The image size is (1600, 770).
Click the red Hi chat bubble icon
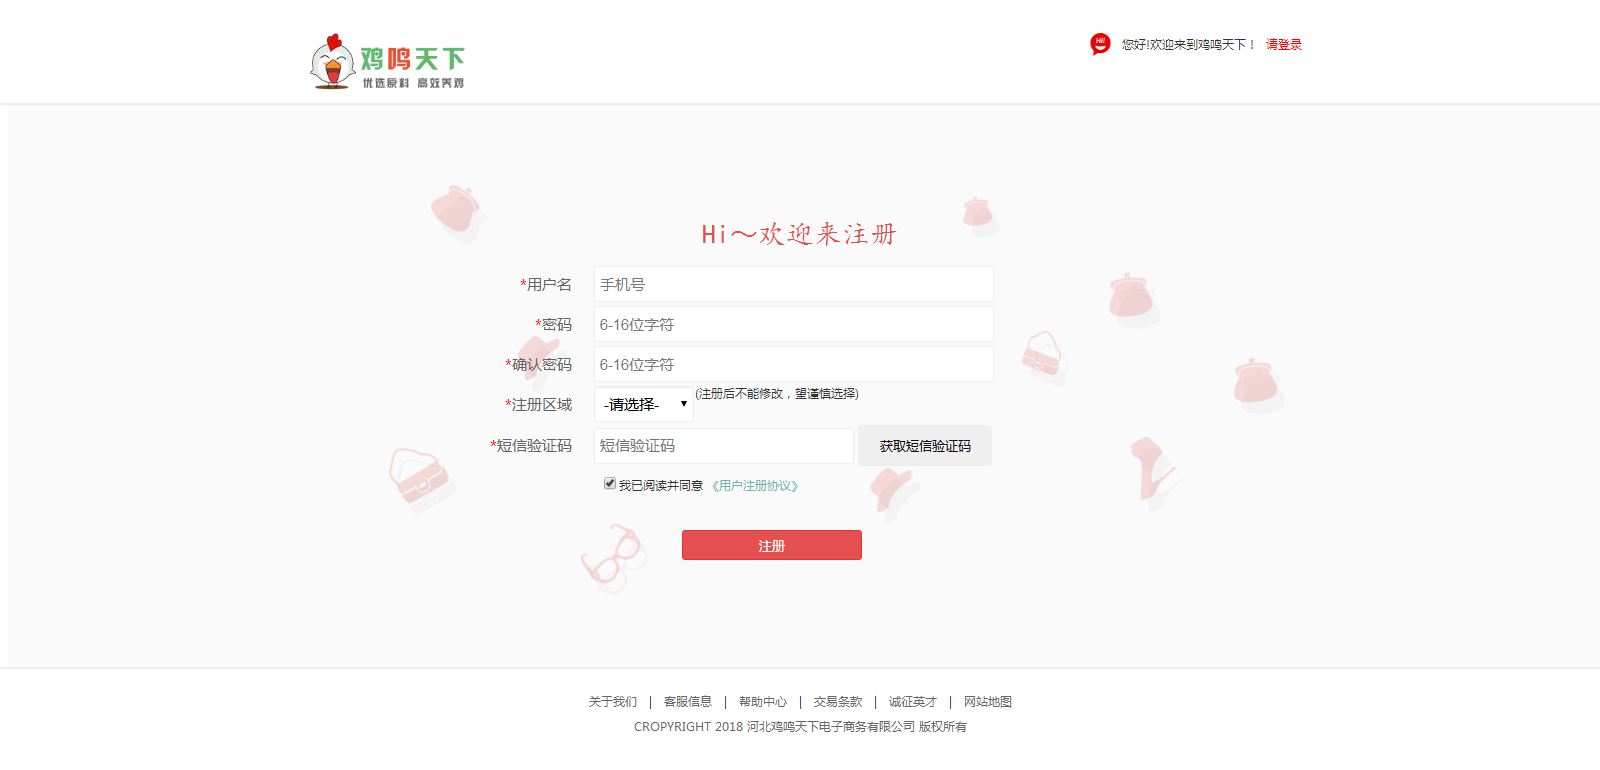[x=1100, y=44]
